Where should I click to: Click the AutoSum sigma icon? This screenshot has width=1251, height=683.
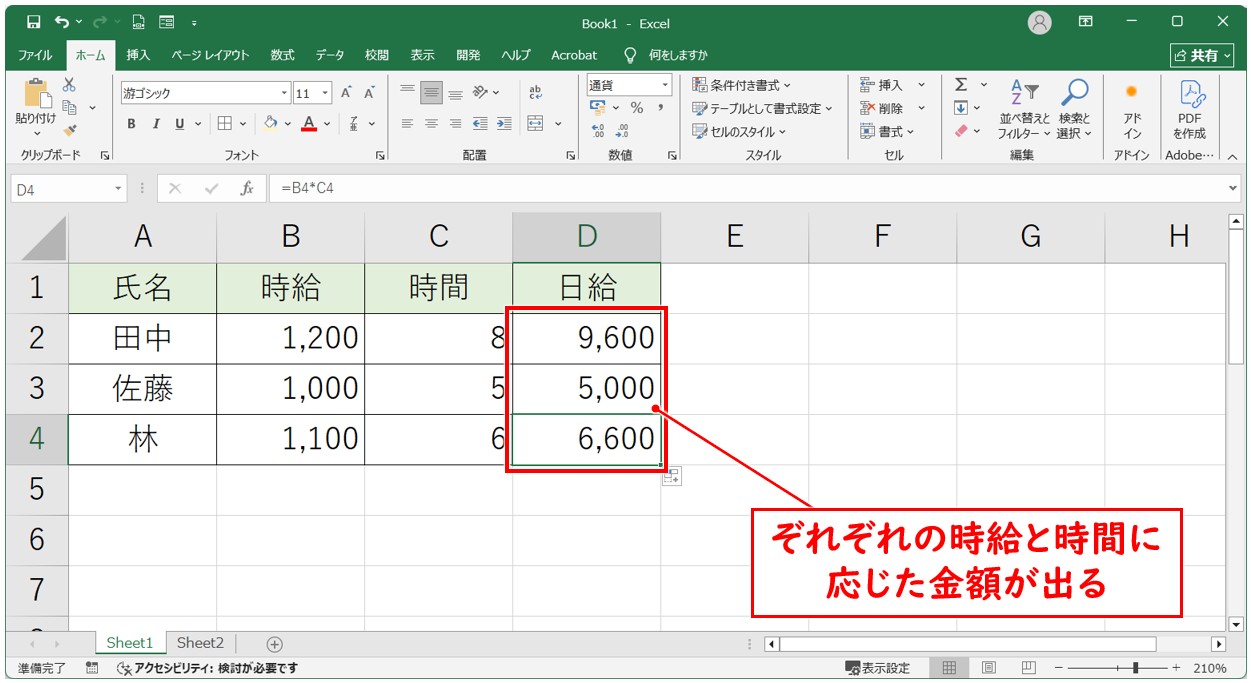tap(961, 85)
